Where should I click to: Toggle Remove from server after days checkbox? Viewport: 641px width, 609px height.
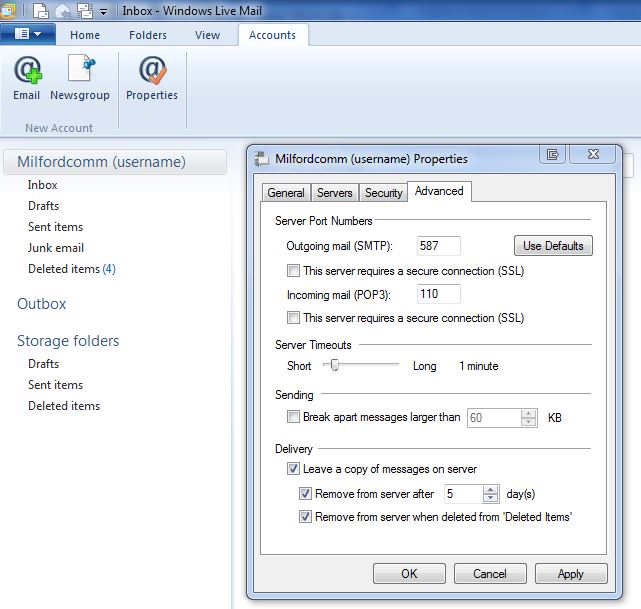pos(305,494)
